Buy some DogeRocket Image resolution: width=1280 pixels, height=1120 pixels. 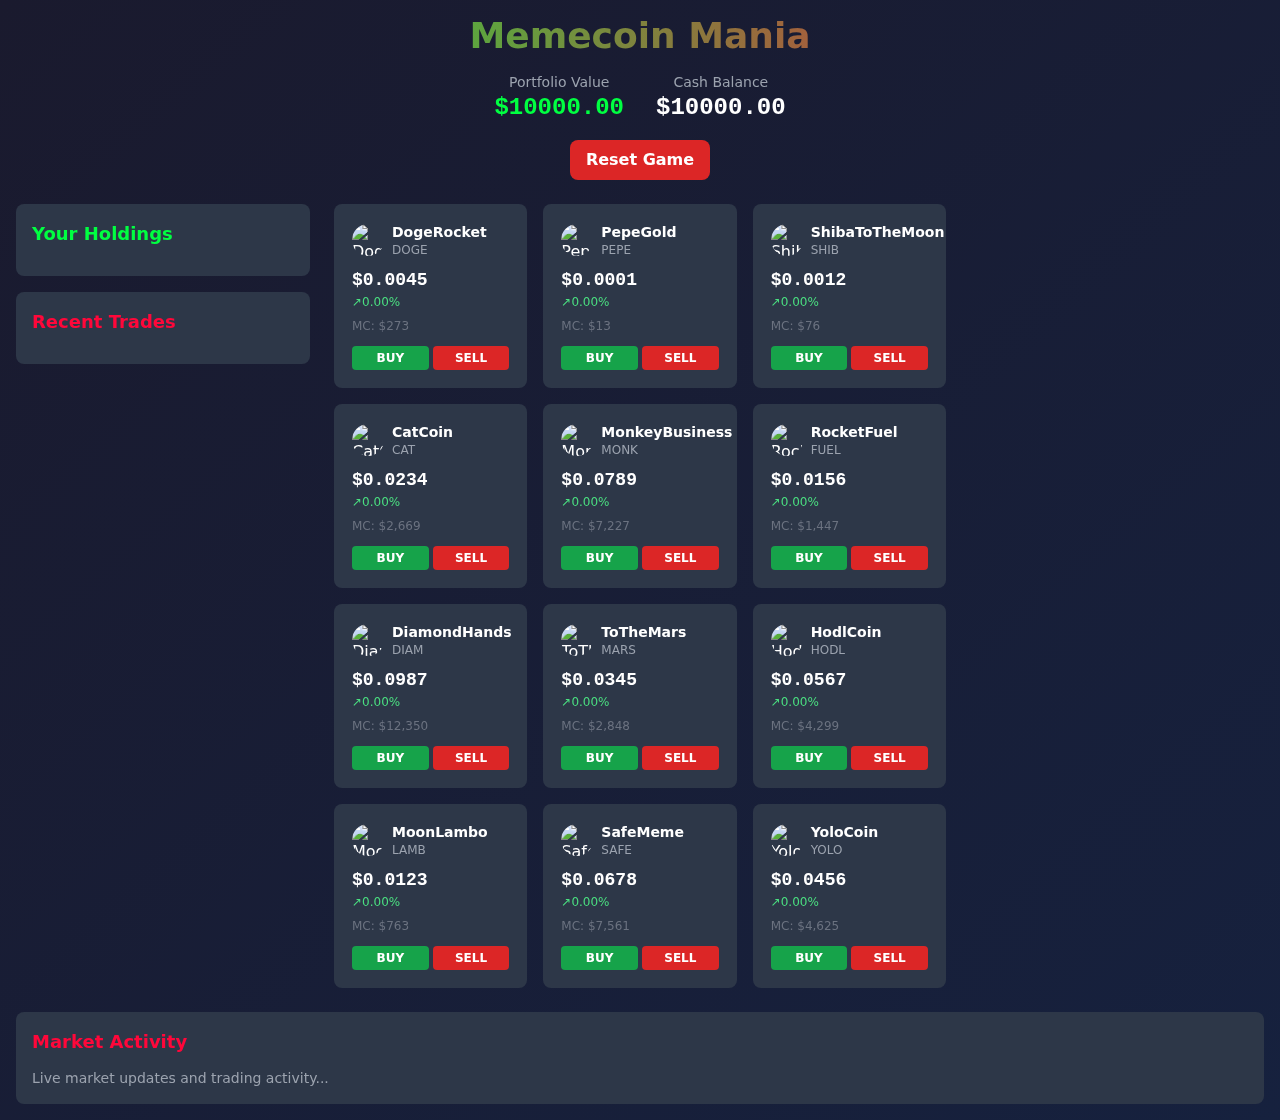point(390,357)
